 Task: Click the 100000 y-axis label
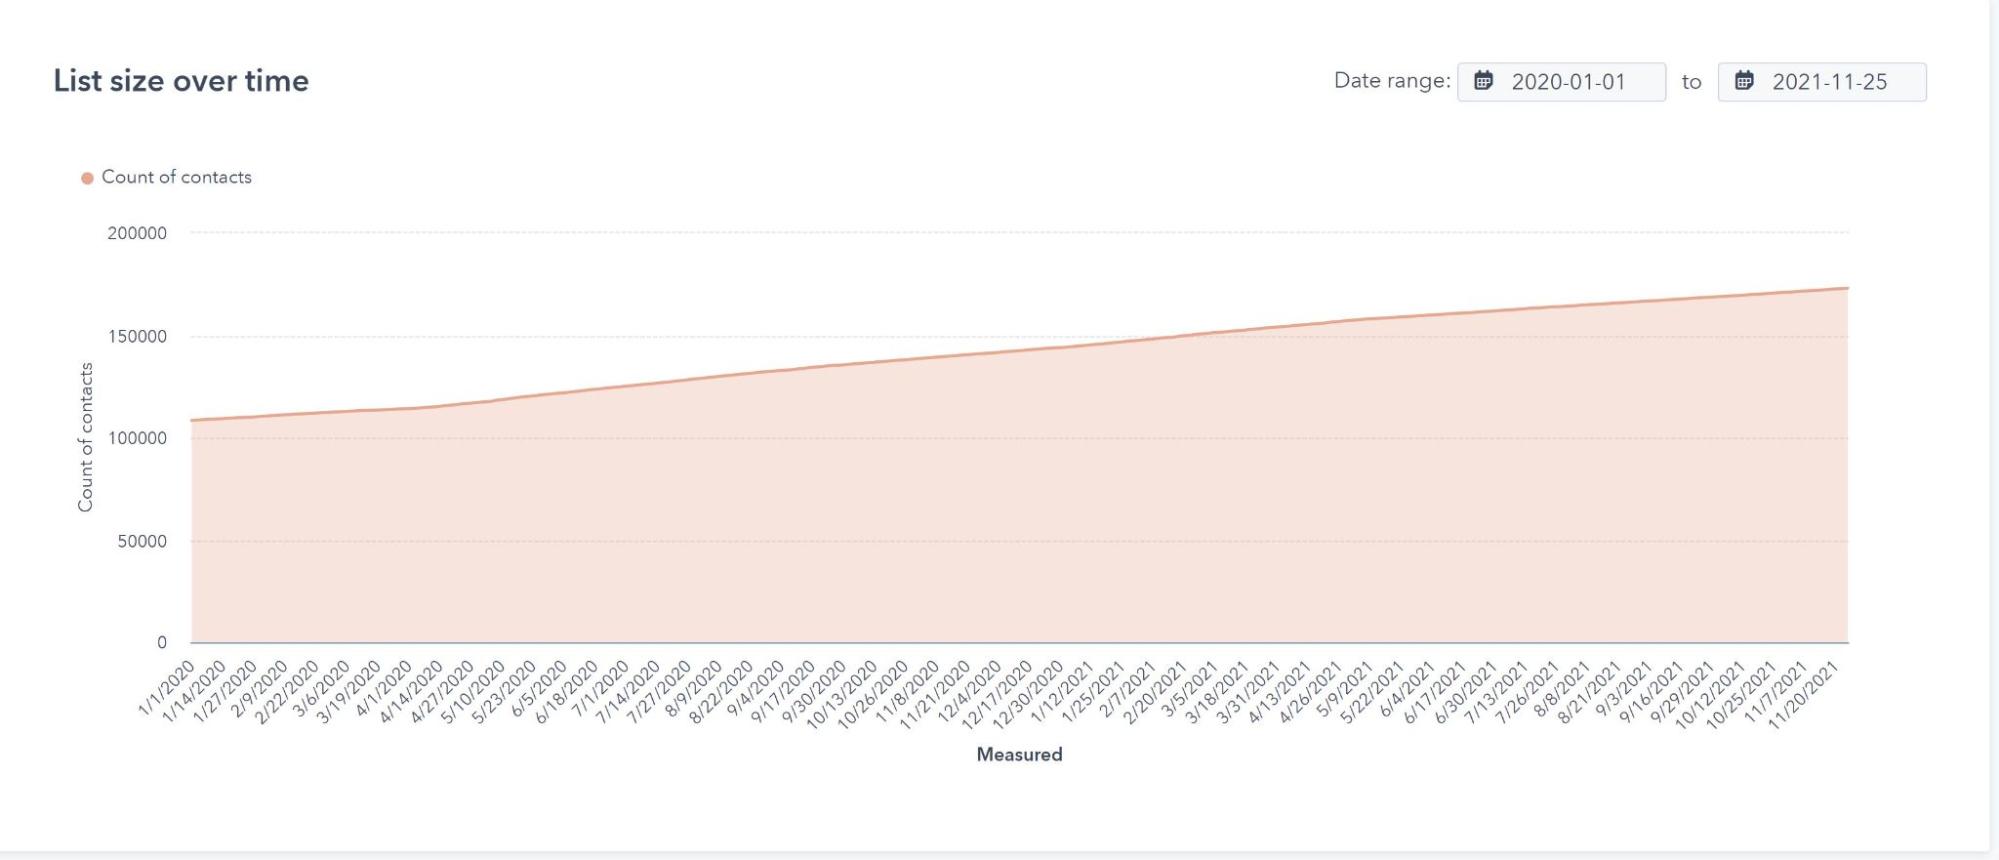(x=137, y=438)
